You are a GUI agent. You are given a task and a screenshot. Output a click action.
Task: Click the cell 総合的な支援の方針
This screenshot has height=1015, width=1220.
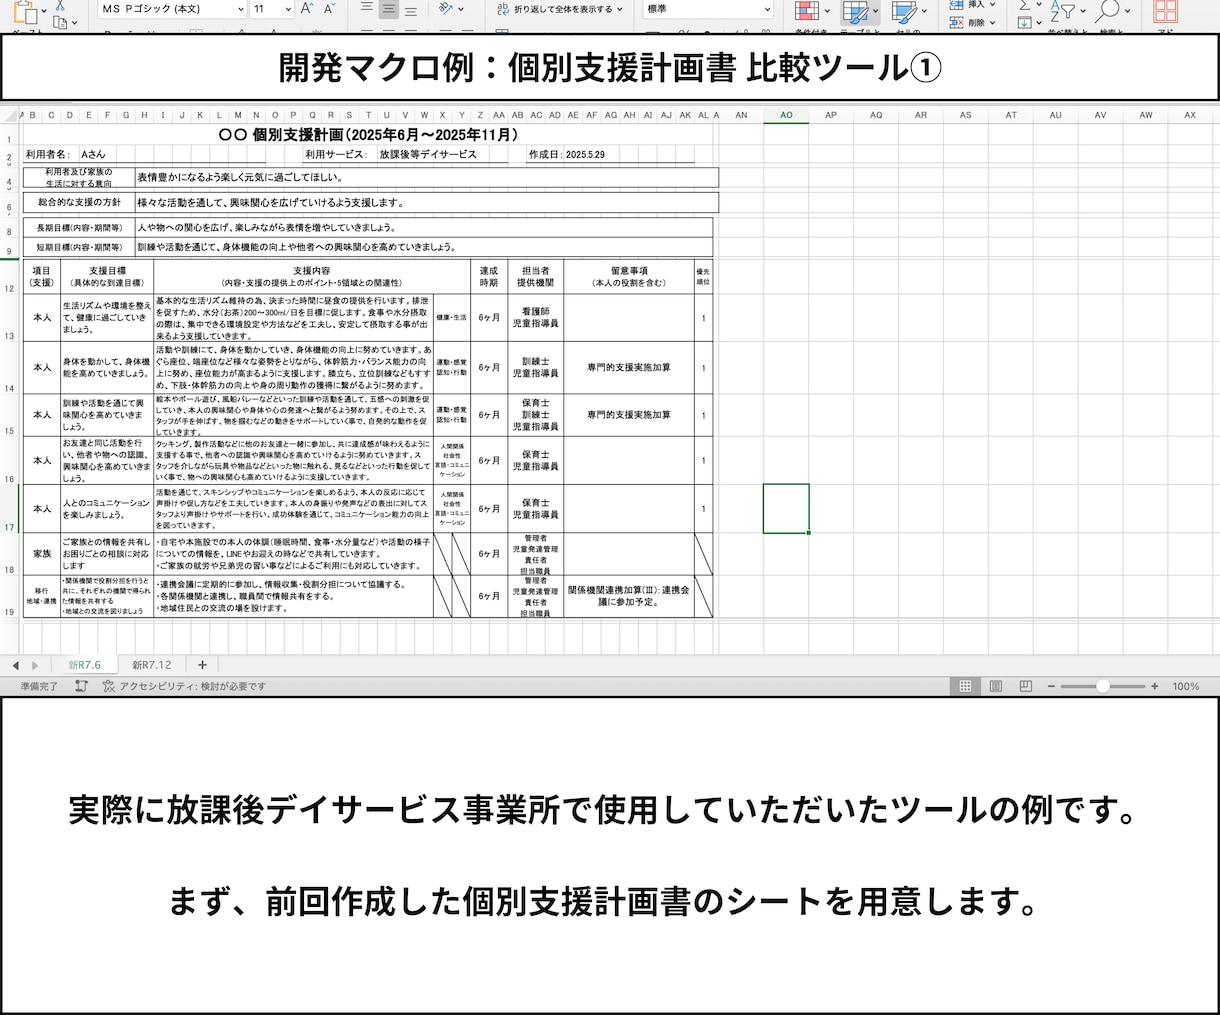[x=79, y=202]
